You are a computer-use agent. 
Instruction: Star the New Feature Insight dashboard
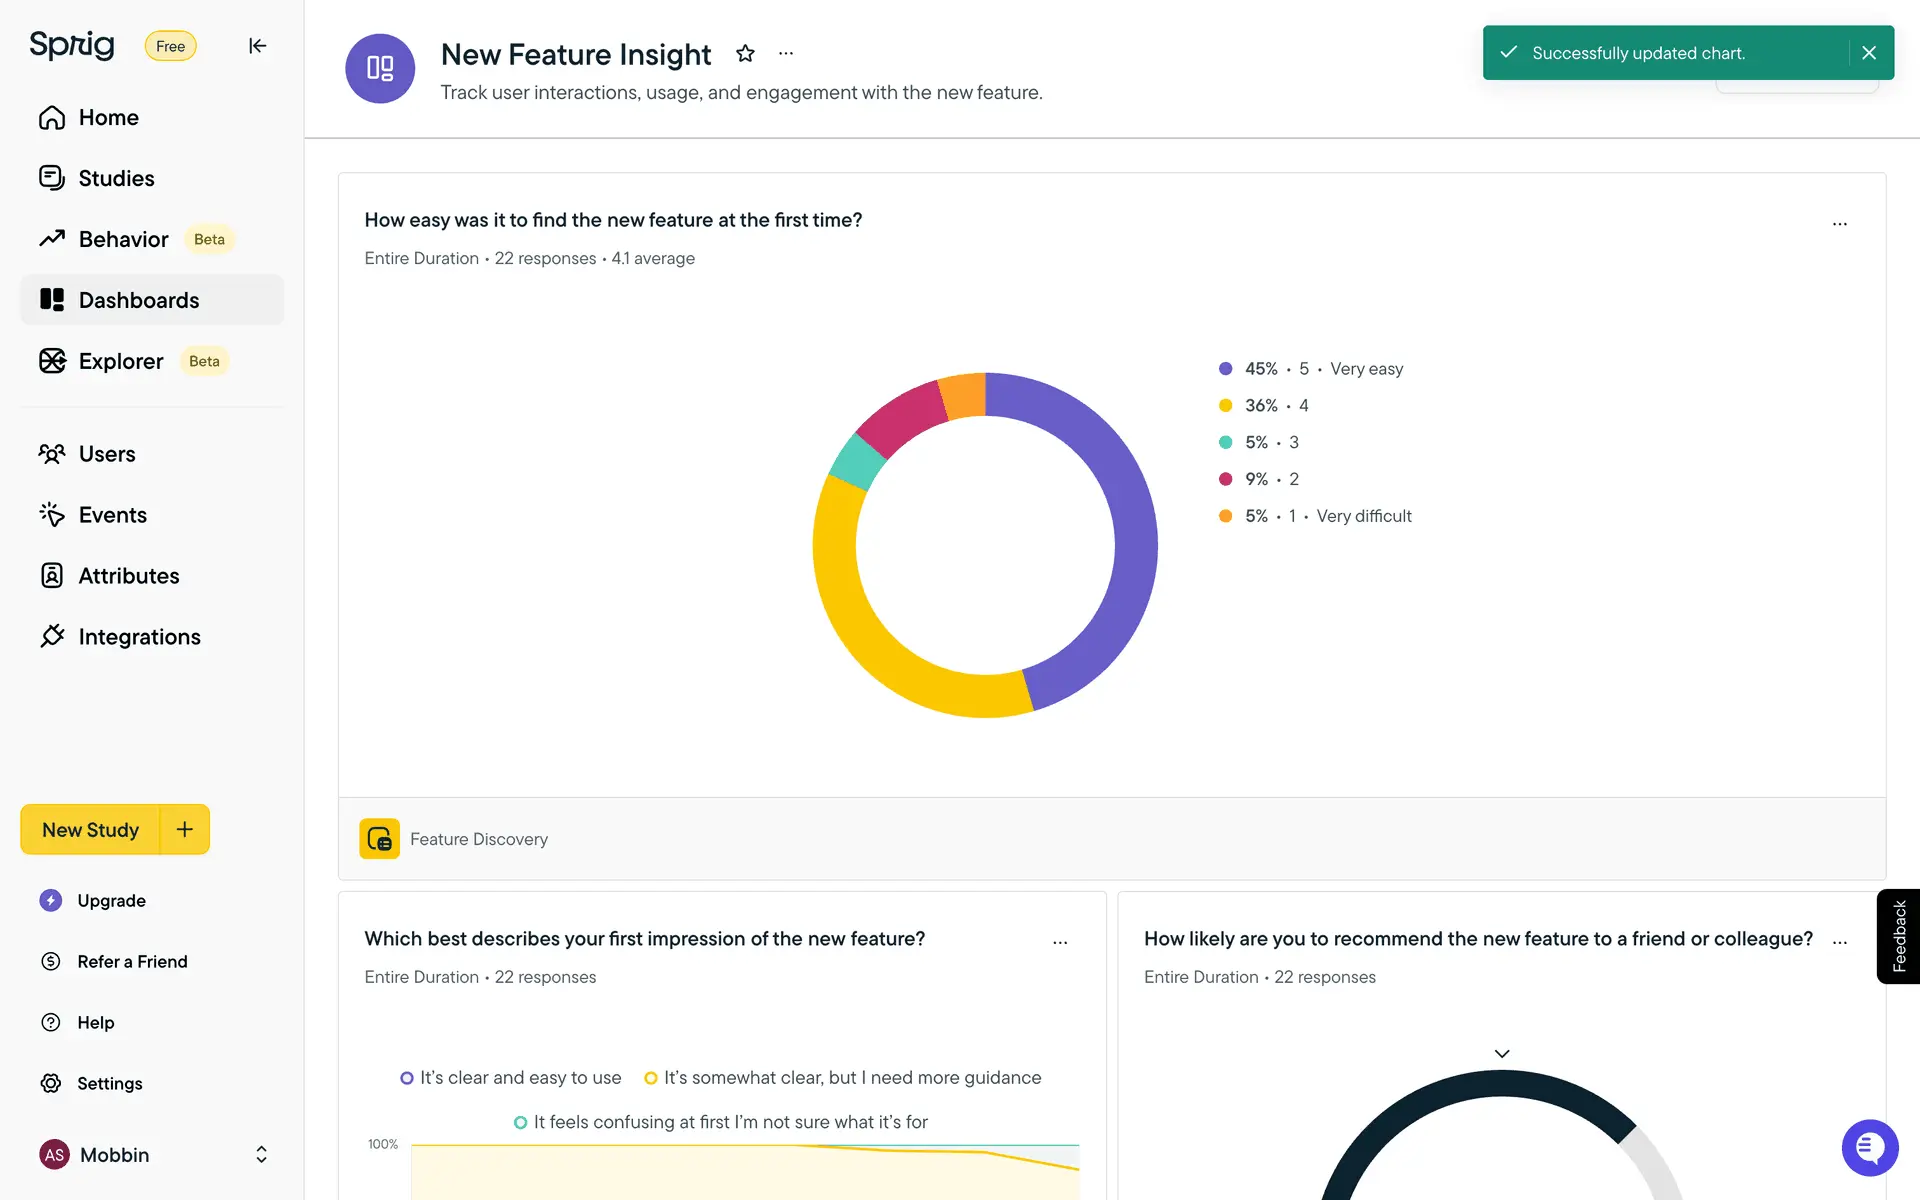pyautogui.click(x=745, y=54)
